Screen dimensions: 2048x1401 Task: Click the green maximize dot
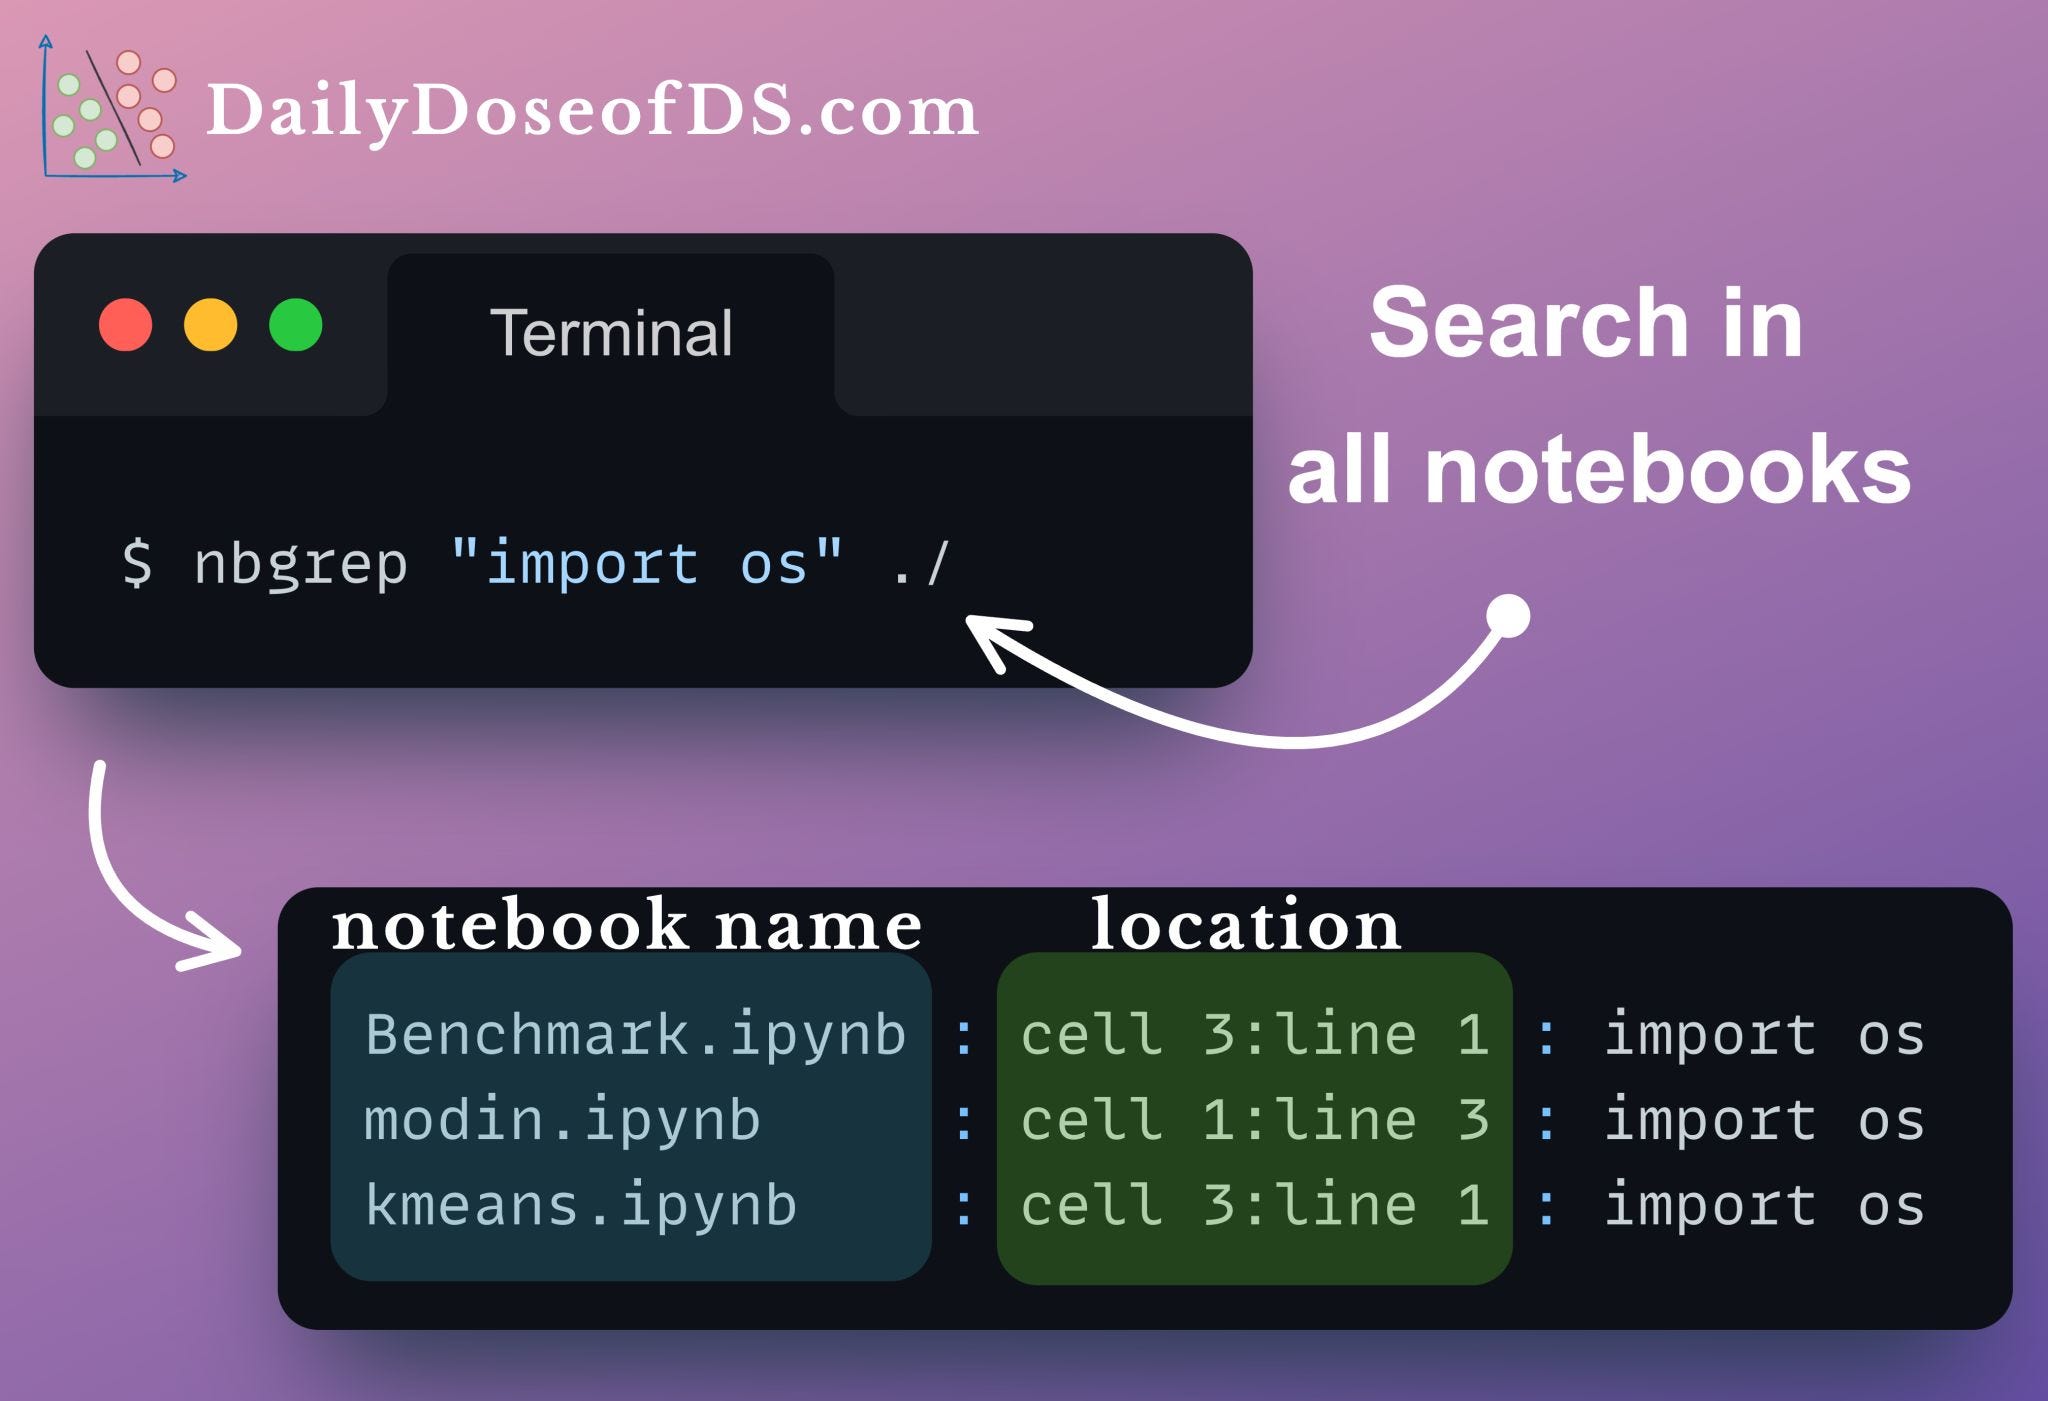tap(296, 325)
